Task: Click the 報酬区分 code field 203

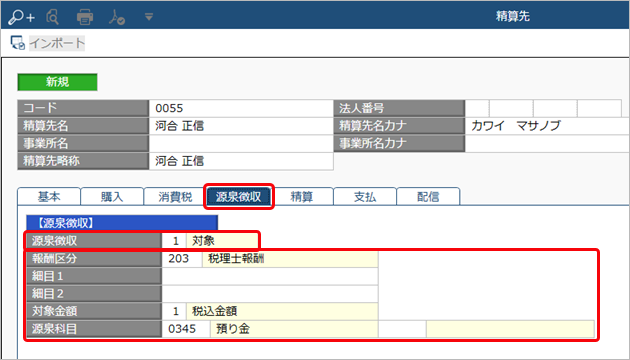Action: 182,258
